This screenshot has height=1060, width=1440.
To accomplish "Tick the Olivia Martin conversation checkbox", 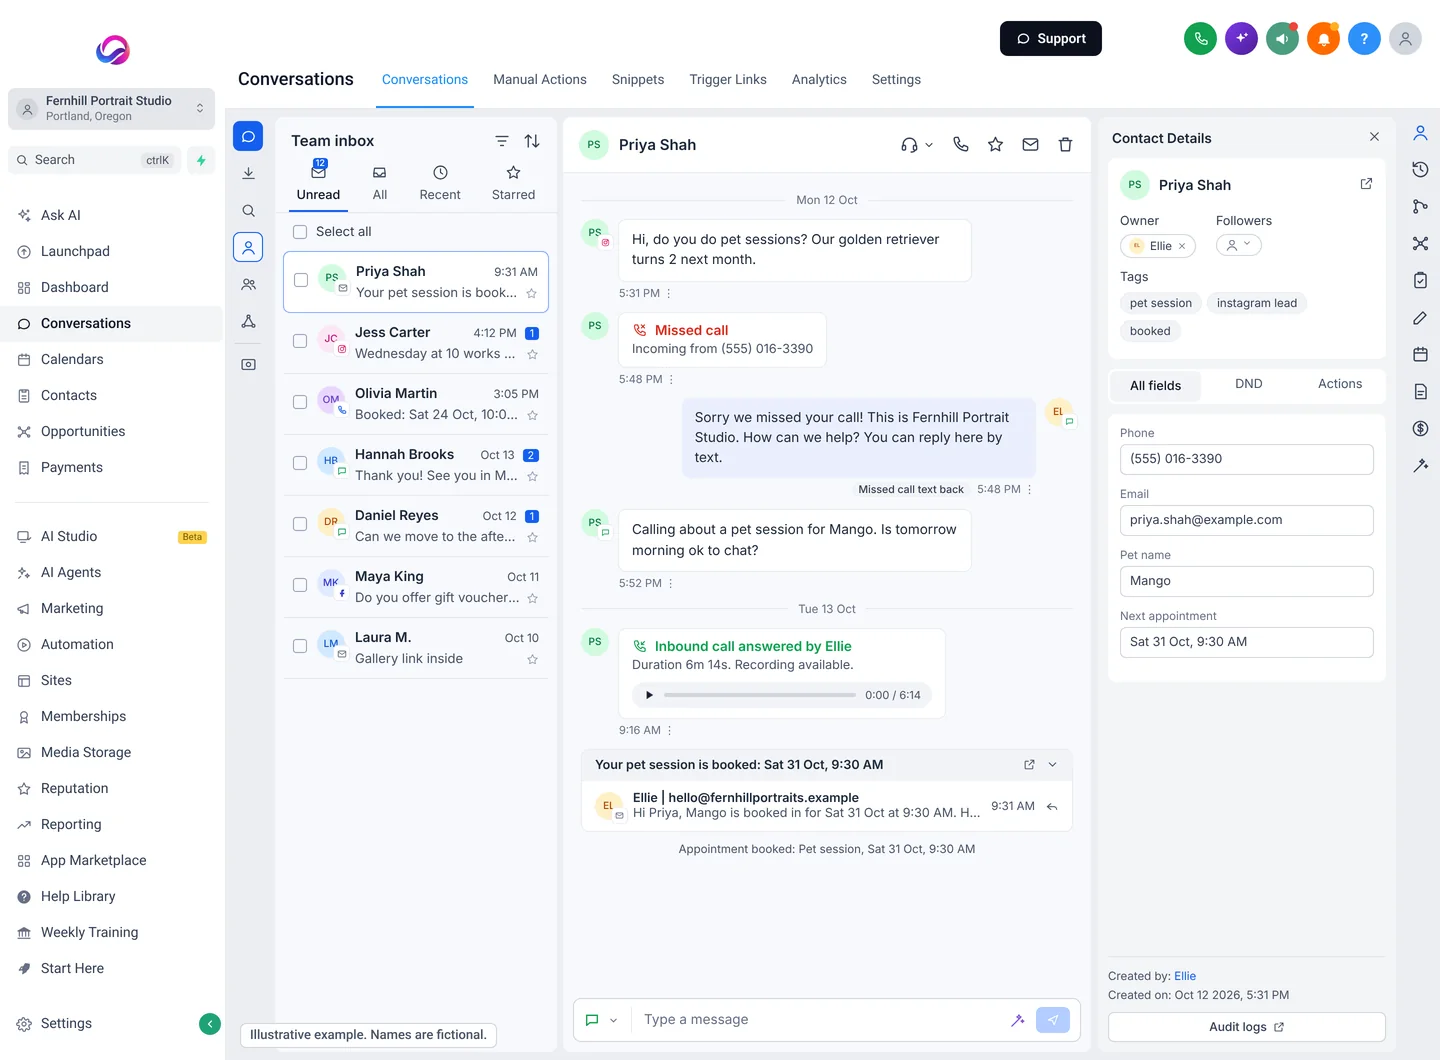I will pyautogui.click(x=299, y=402).
